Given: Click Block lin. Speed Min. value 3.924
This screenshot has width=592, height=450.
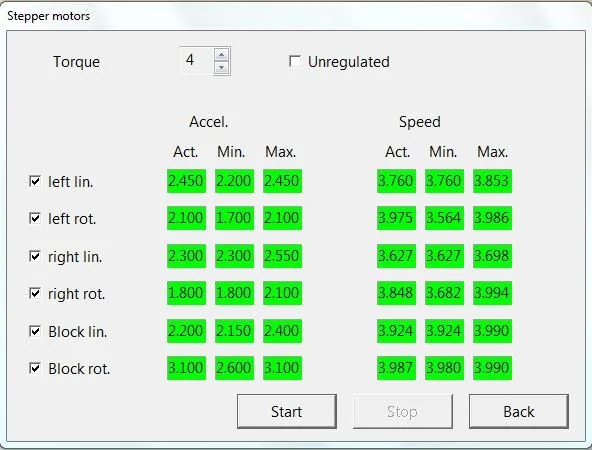Looking at the screenshot, I should (444, 331).
